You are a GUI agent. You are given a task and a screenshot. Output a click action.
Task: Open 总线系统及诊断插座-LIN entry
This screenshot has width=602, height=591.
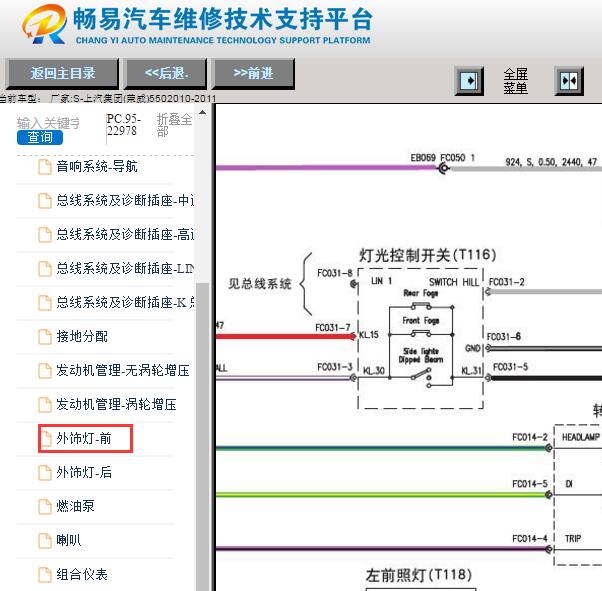[125, 268]
